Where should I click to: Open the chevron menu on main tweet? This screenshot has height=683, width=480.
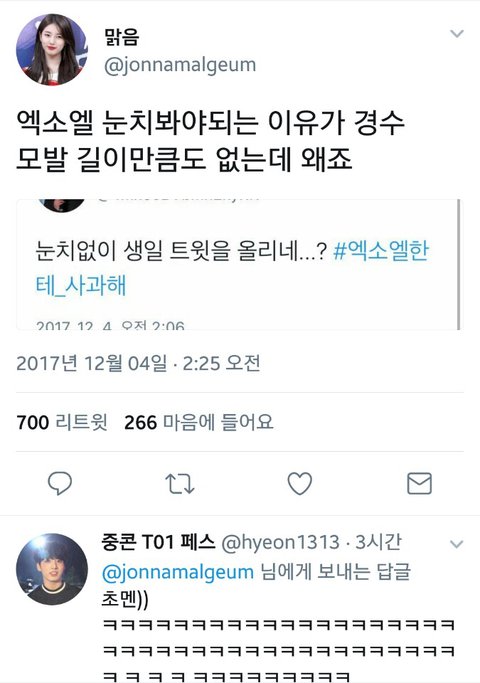tap(456, 34)
